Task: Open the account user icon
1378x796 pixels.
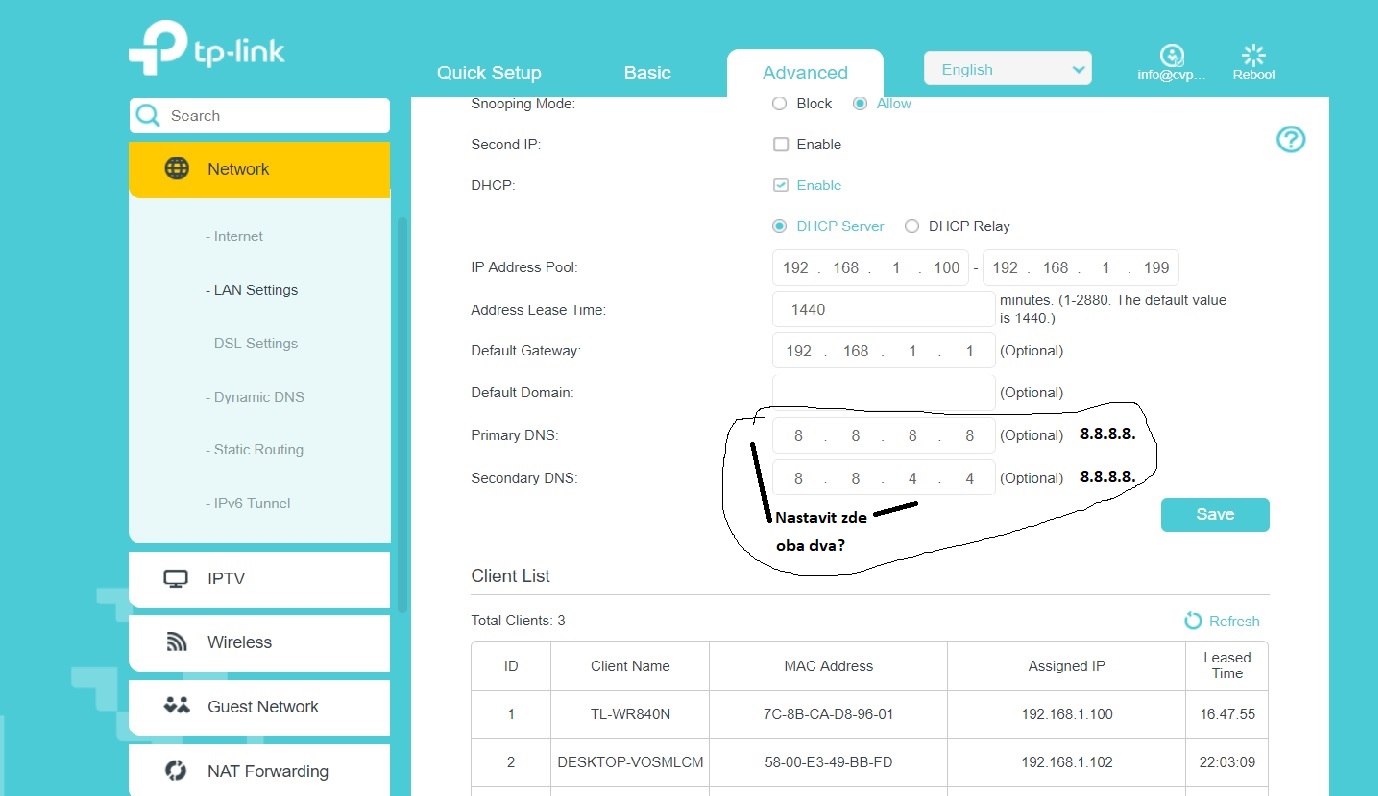Action: tap(1172, 55)
